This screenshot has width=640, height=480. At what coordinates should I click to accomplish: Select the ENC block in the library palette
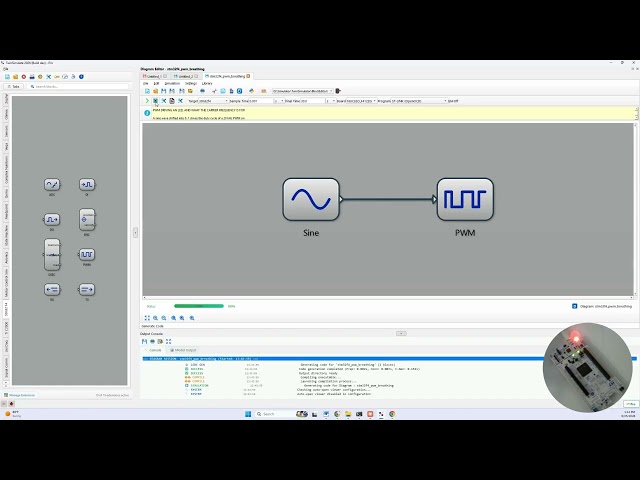tap(87, 220)
